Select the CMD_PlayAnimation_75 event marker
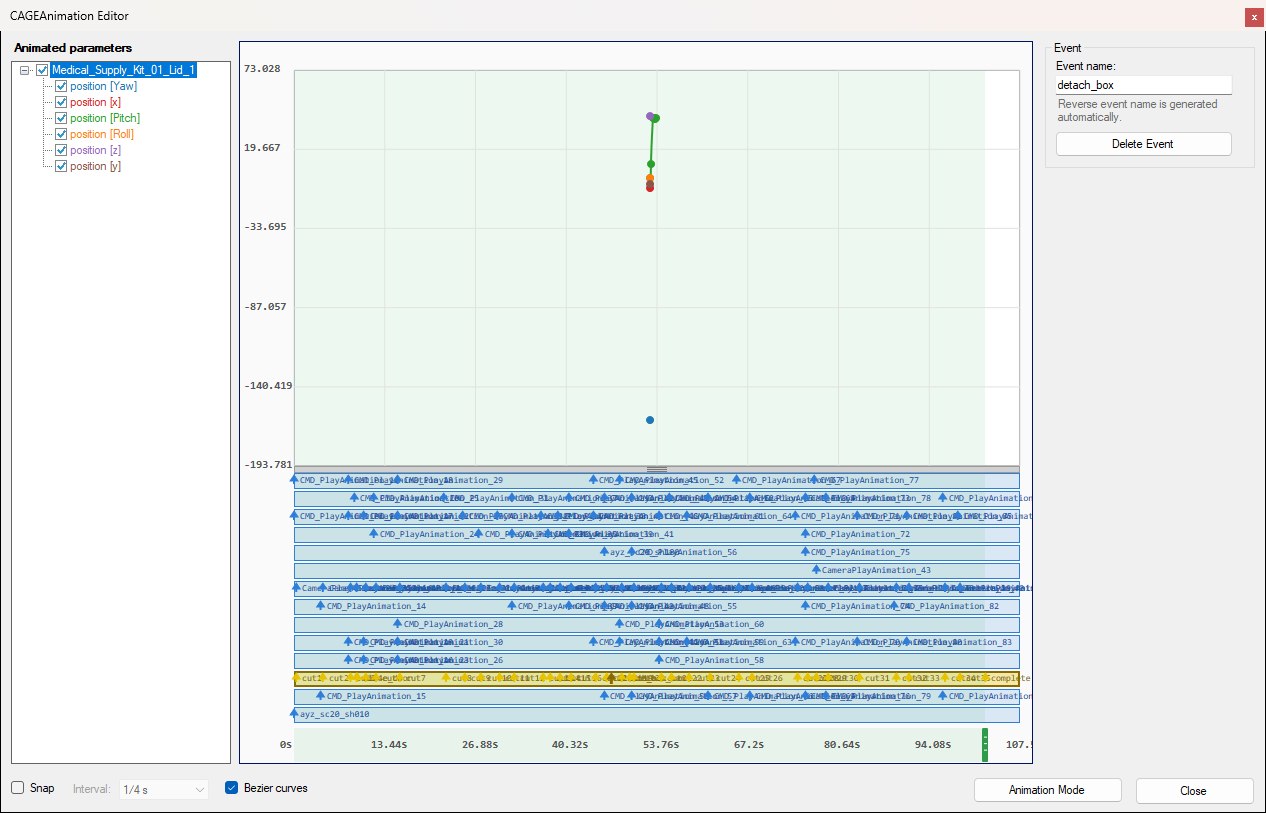This screenshot has width=1266, height=813. (x=805, y=552)
